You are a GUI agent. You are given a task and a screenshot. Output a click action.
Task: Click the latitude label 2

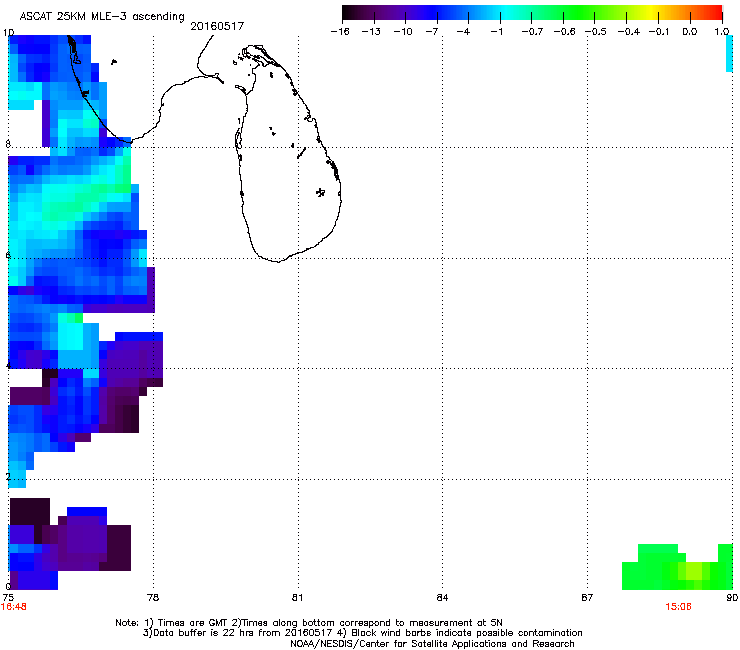8,476
